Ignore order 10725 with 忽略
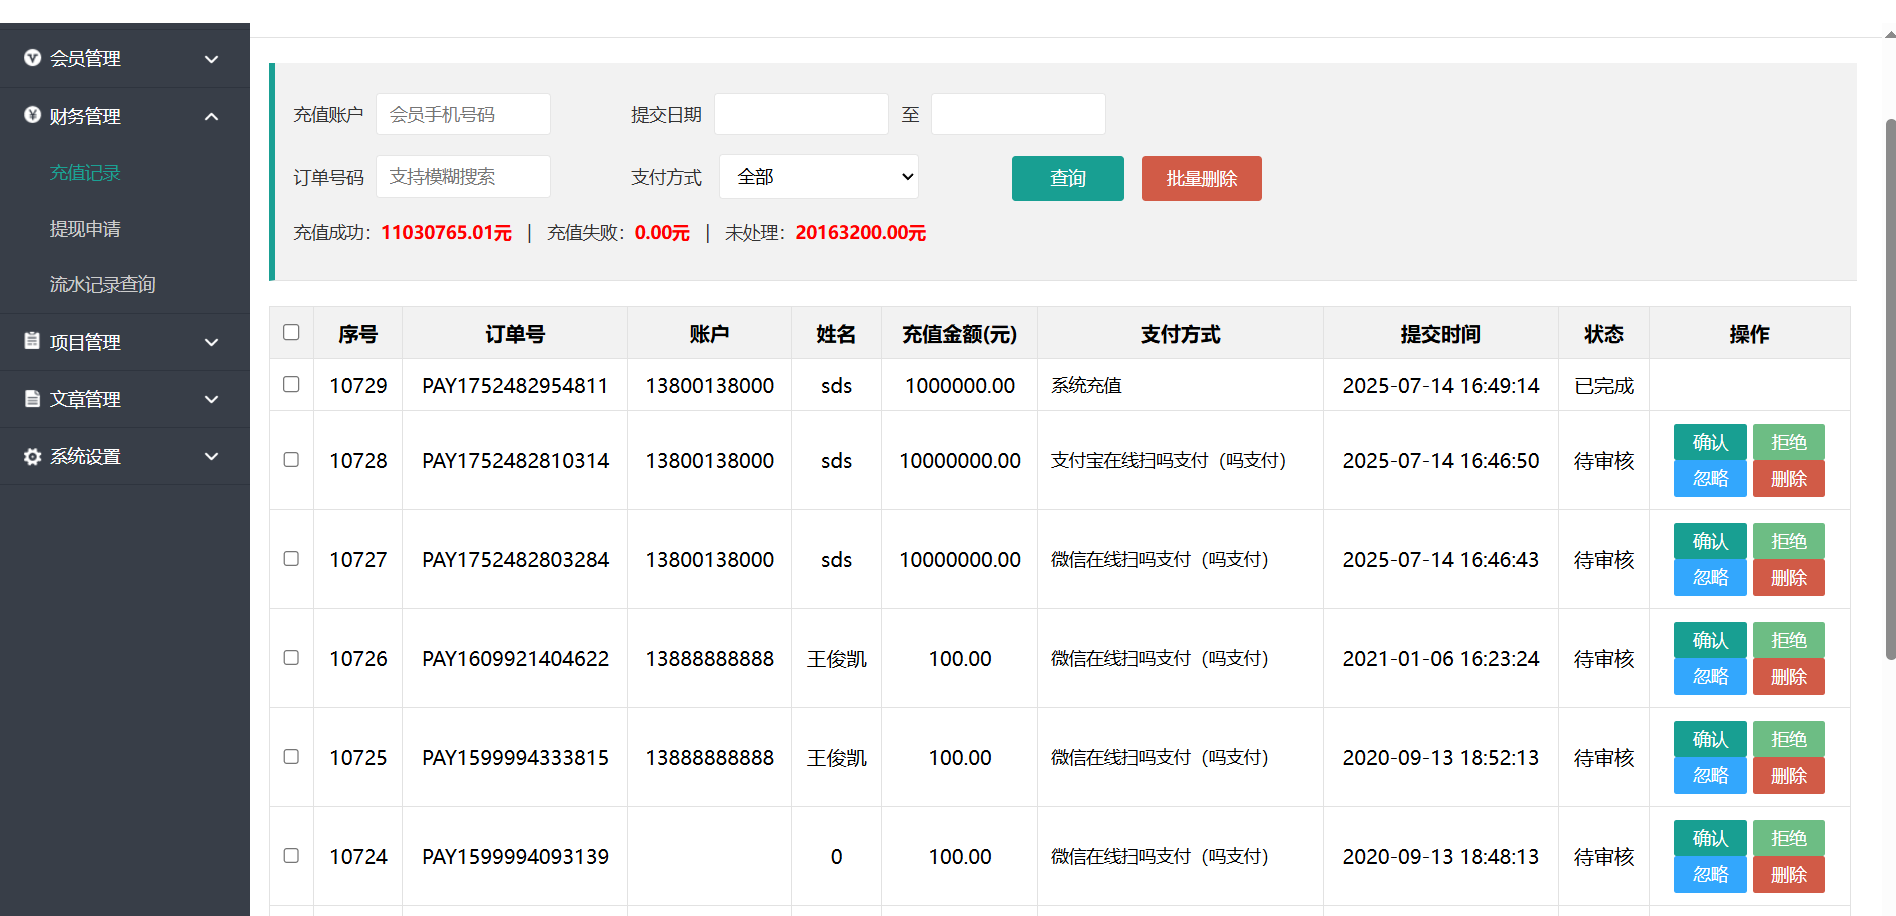The image size is (1896, 916). (x=1710, y=776)
